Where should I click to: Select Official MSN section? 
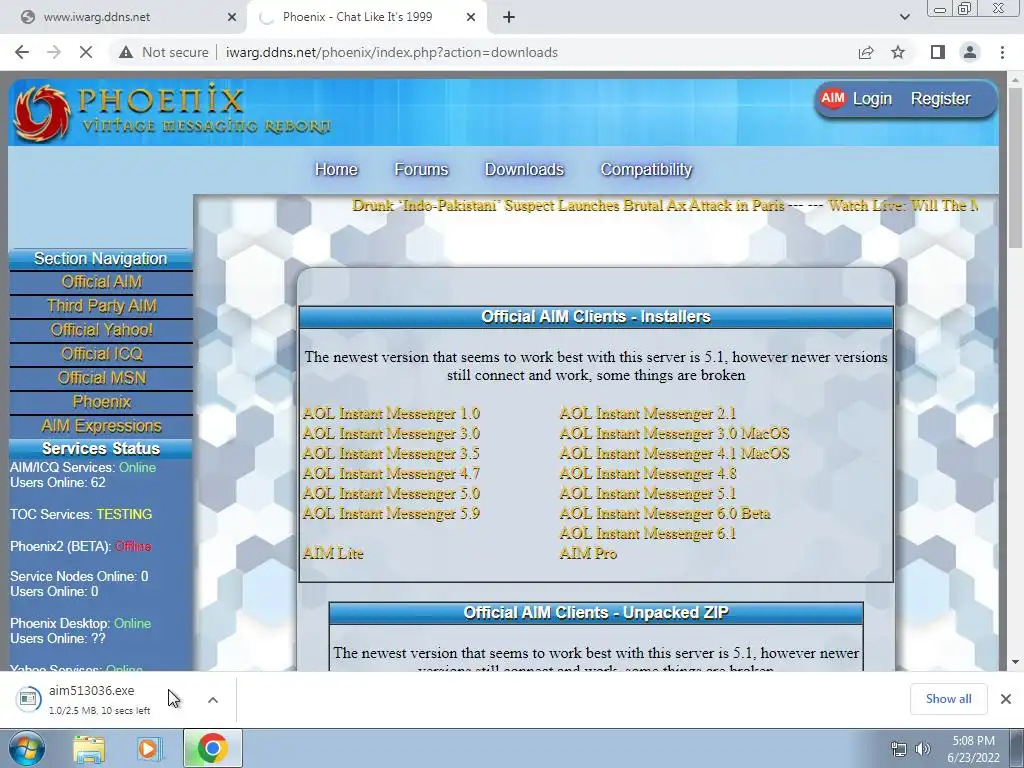(101, 378)
